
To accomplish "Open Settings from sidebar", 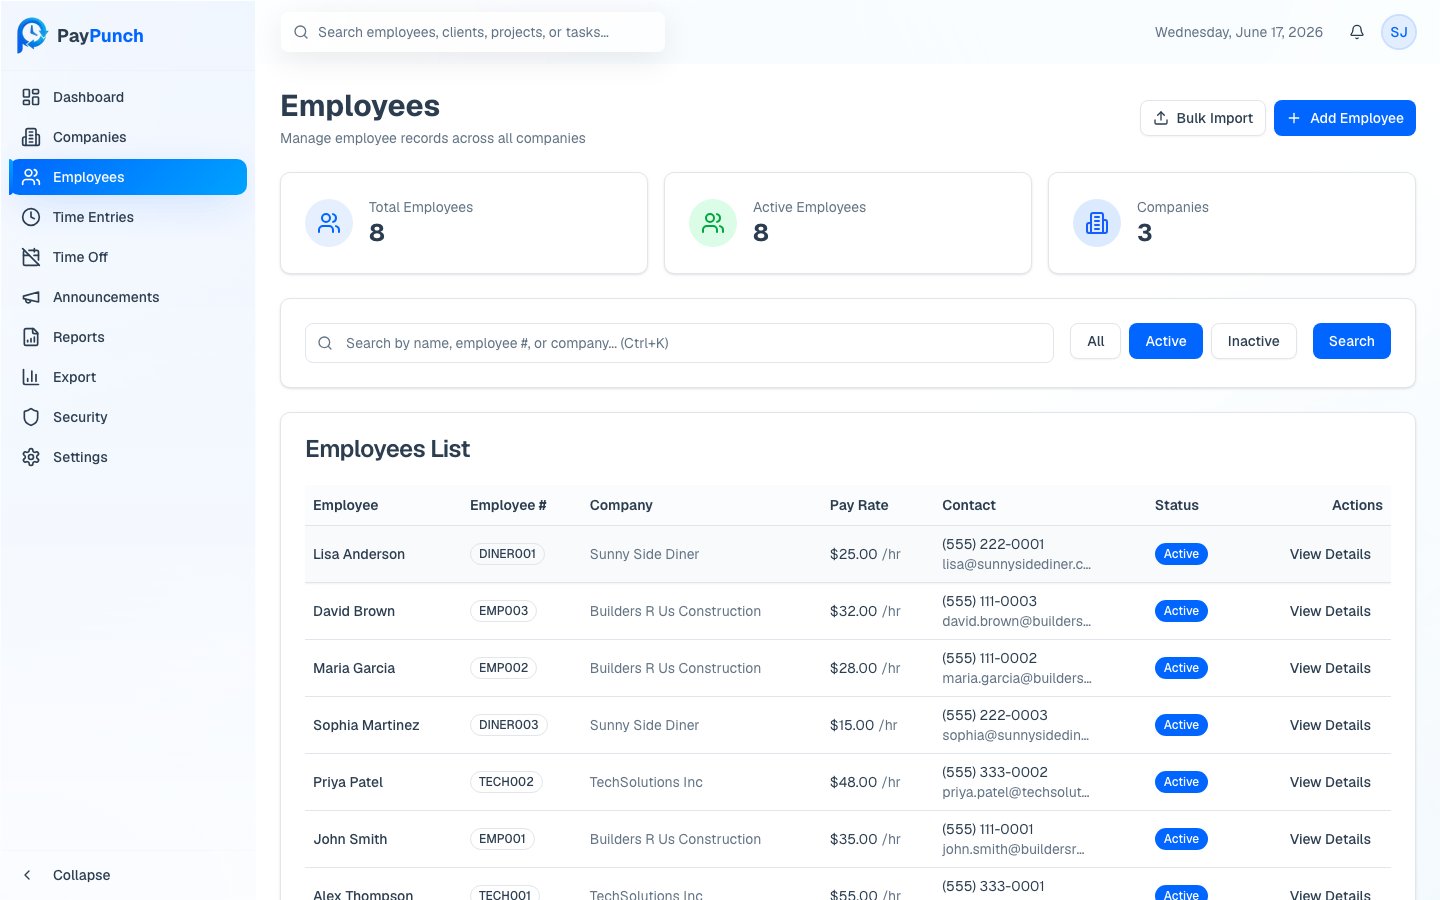I will pyautogui.click(x=128, y=457).
